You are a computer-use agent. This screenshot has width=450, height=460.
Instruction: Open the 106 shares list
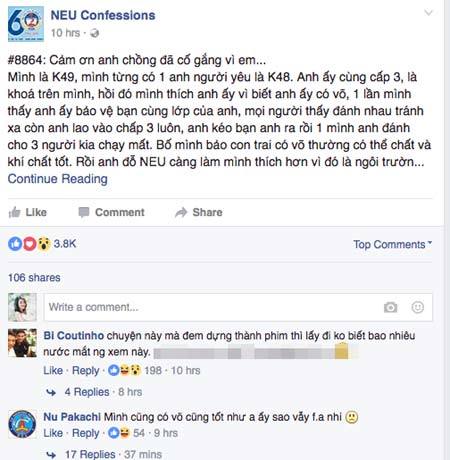click(x=34, y=278)
